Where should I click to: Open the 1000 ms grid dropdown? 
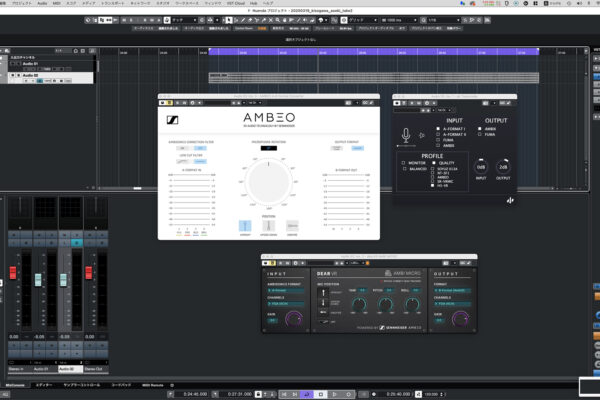click(x=400, y=20)
